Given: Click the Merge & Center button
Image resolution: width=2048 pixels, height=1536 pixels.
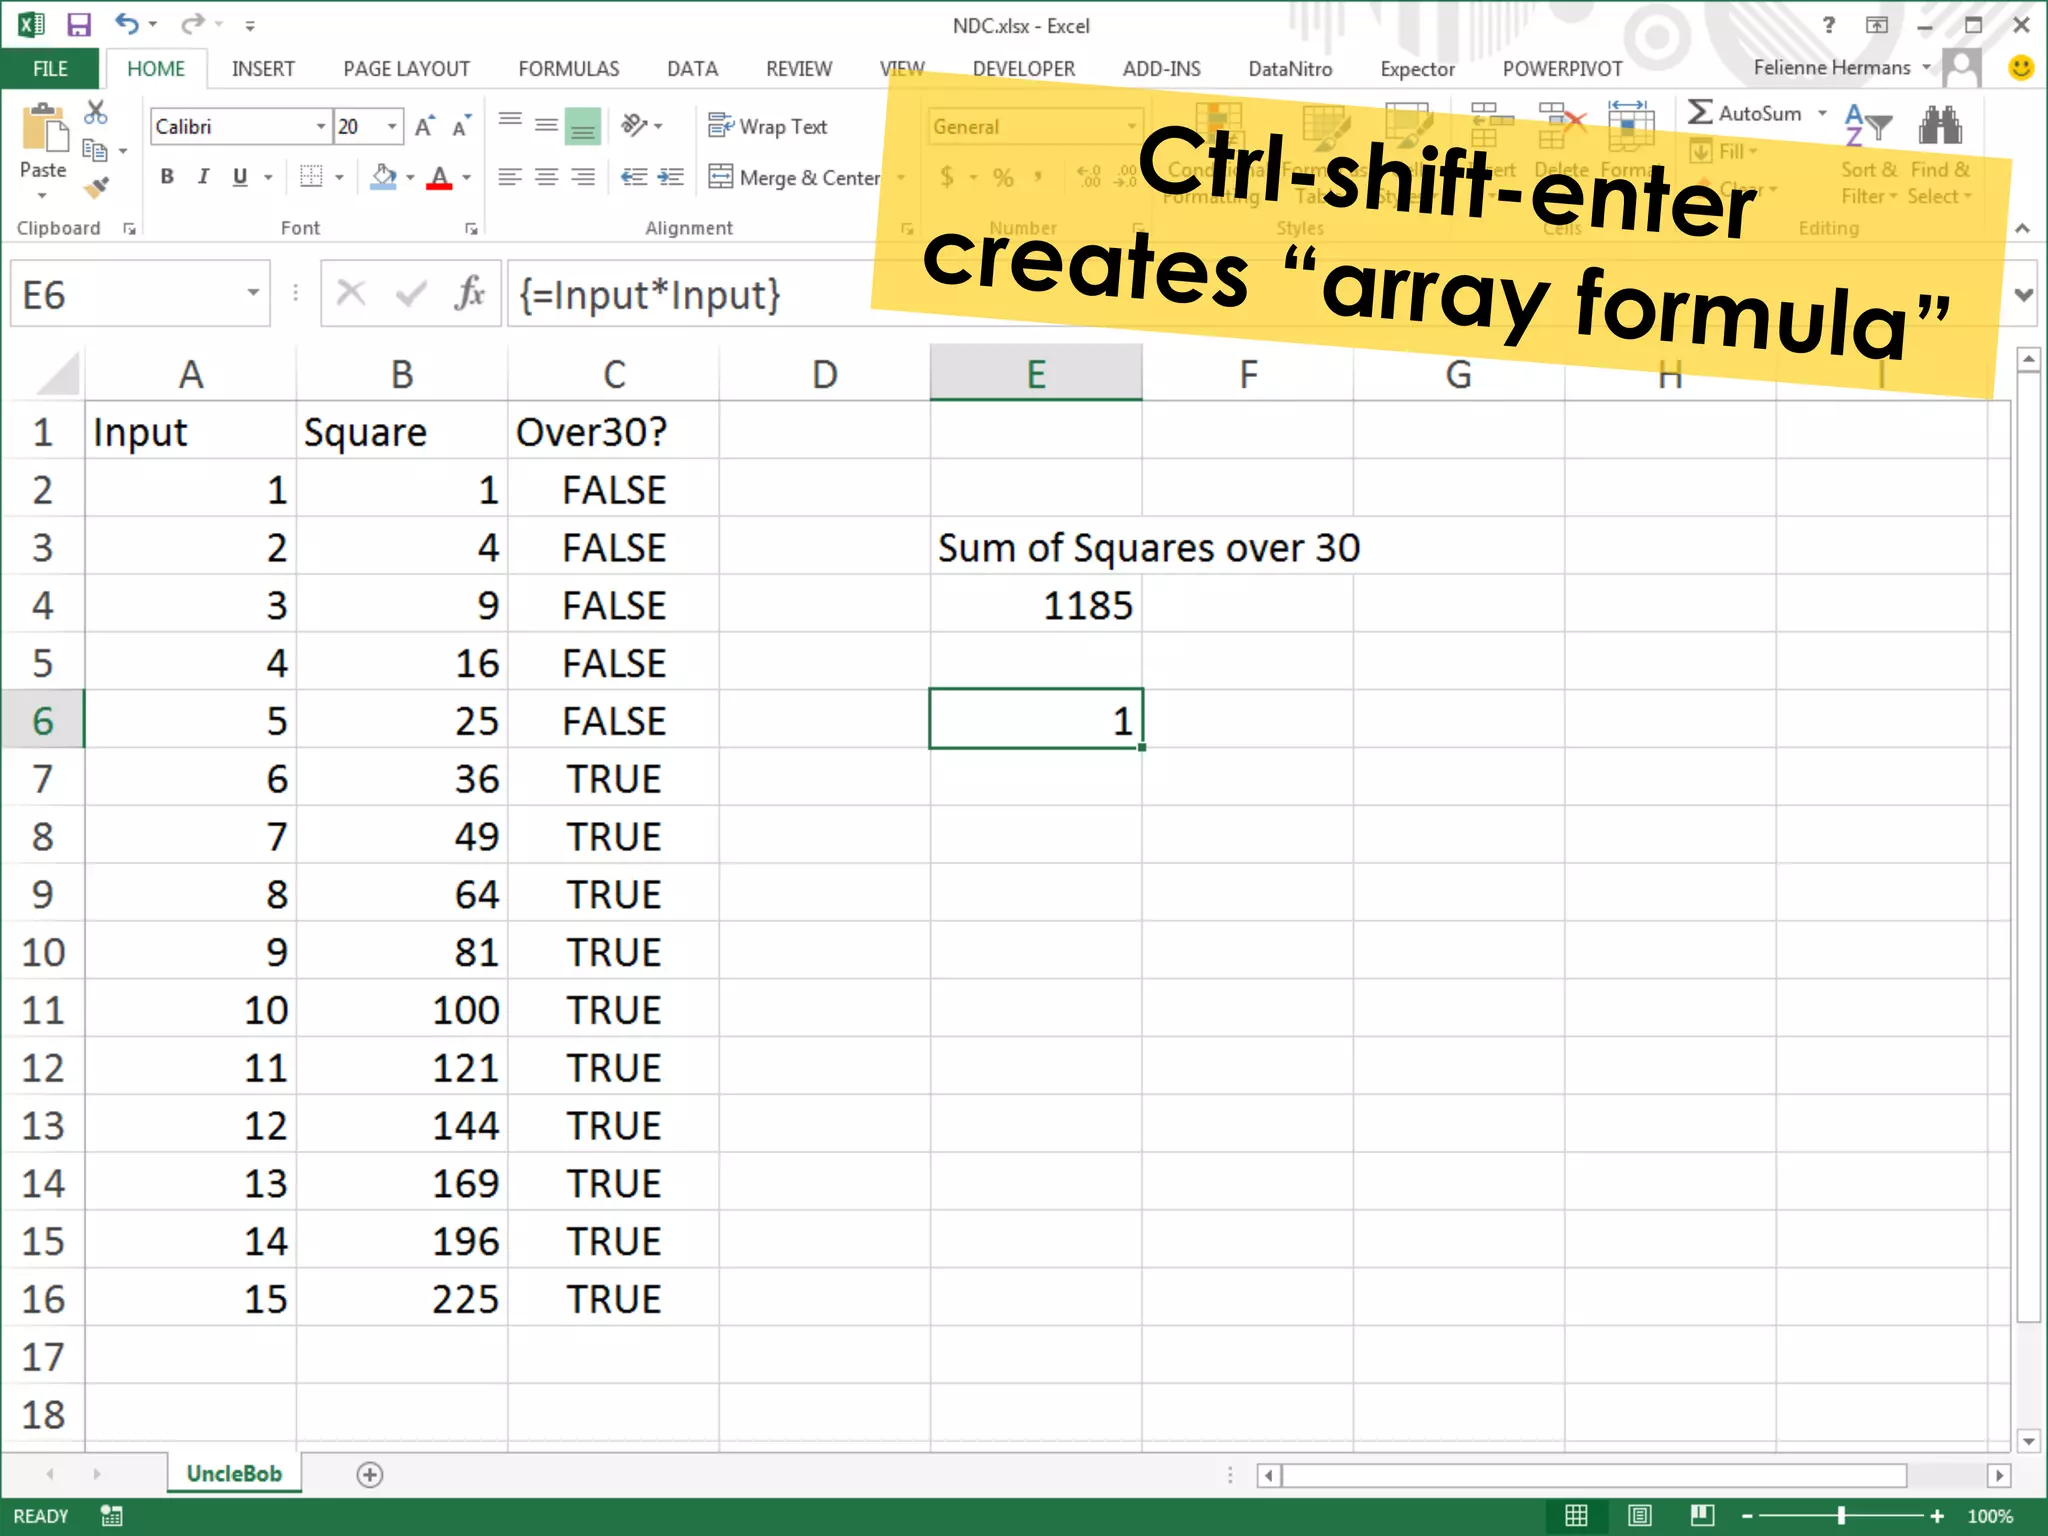Looking at the screenshot, I should [x=795, y=178].
